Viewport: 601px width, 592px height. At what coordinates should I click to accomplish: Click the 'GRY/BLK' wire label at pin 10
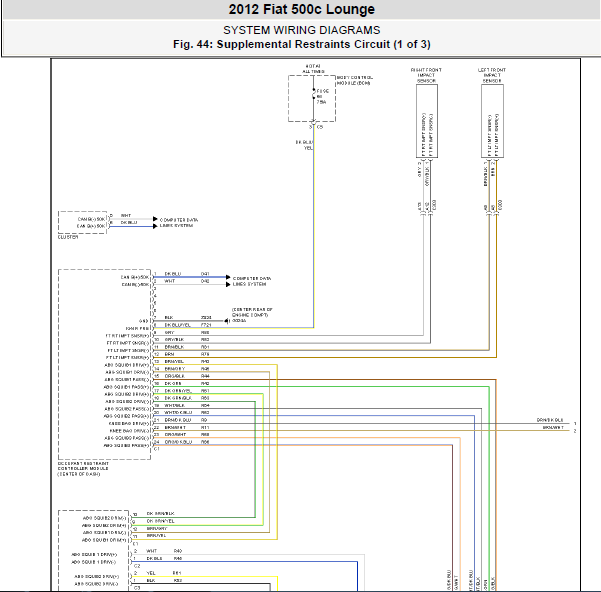[x=174, y=339]
